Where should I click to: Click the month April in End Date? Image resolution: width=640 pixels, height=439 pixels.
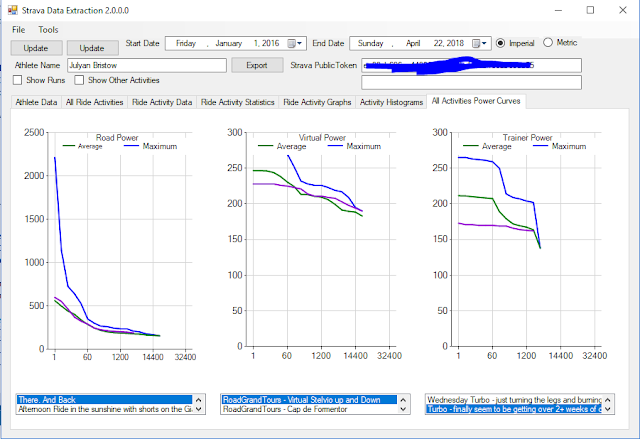point(413,43)
